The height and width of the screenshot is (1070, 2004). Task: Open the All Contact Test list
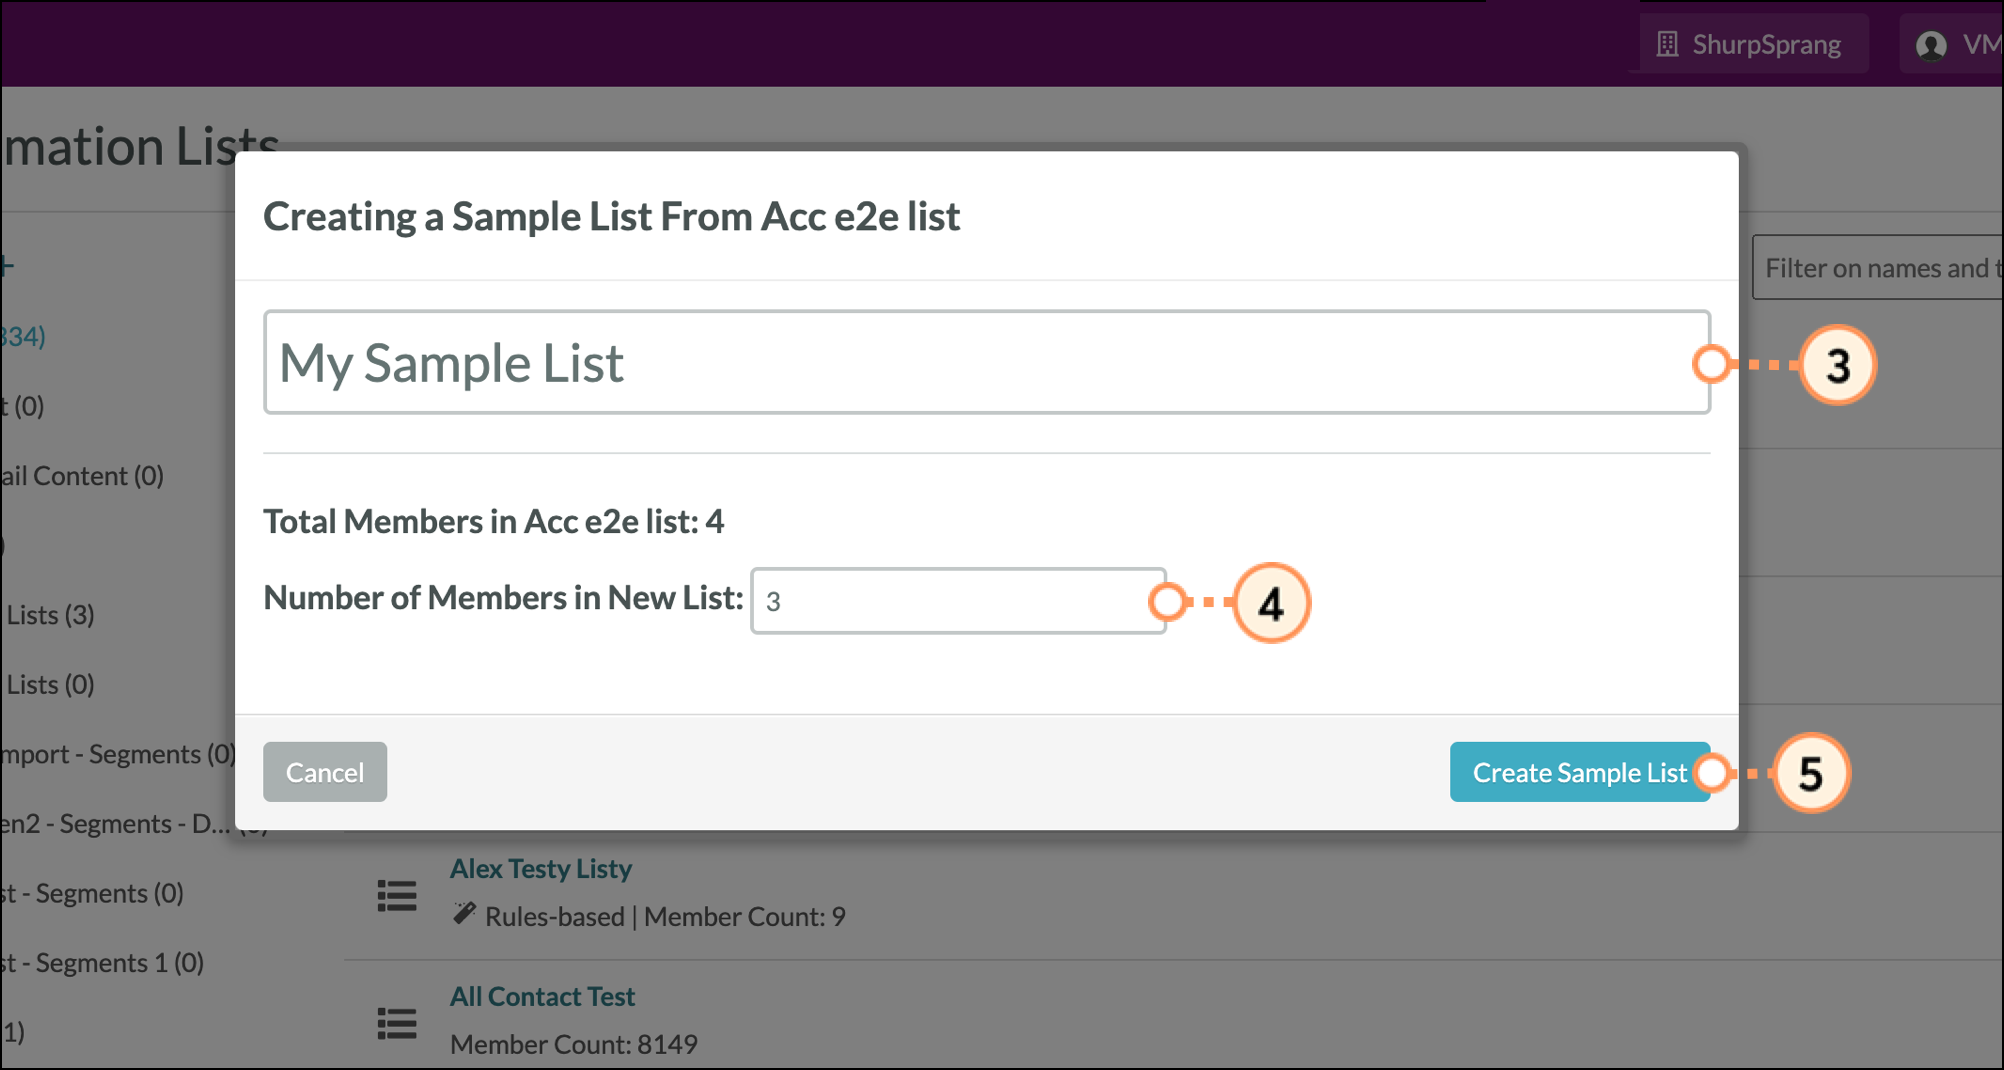(542, 996)
